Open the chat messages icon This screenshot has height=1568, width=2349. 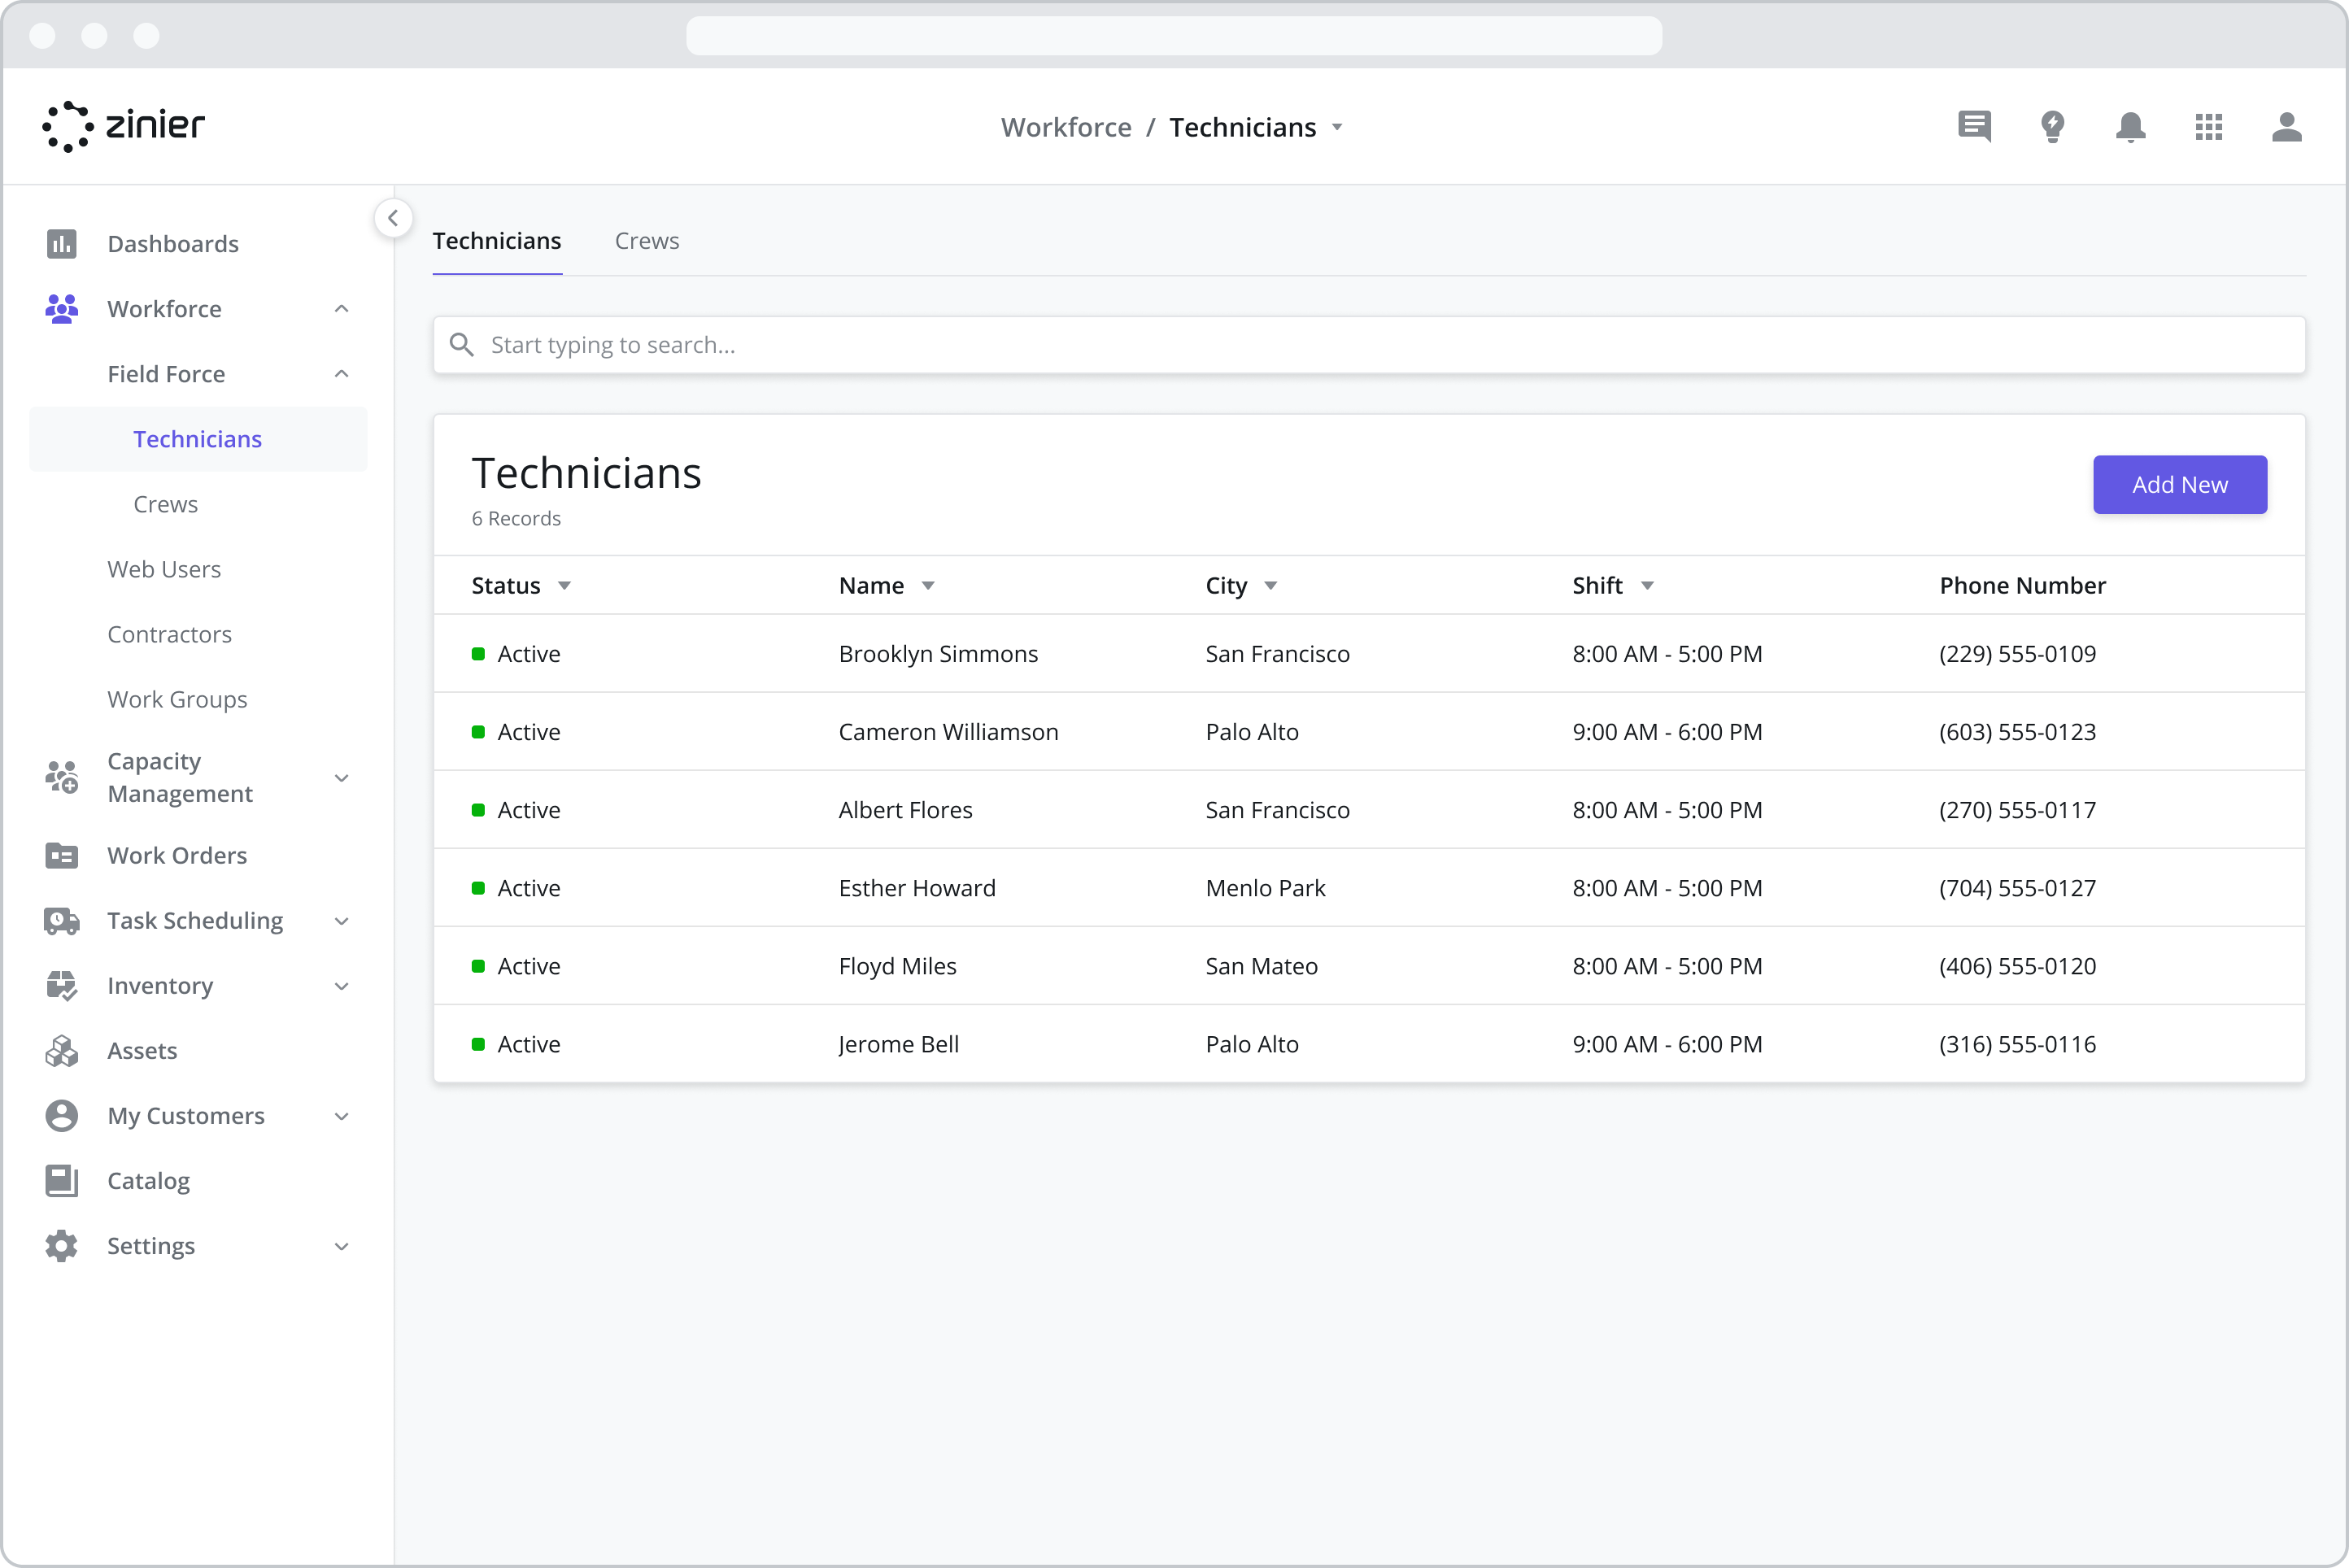pyautogui.click(x=1974, y=126)
